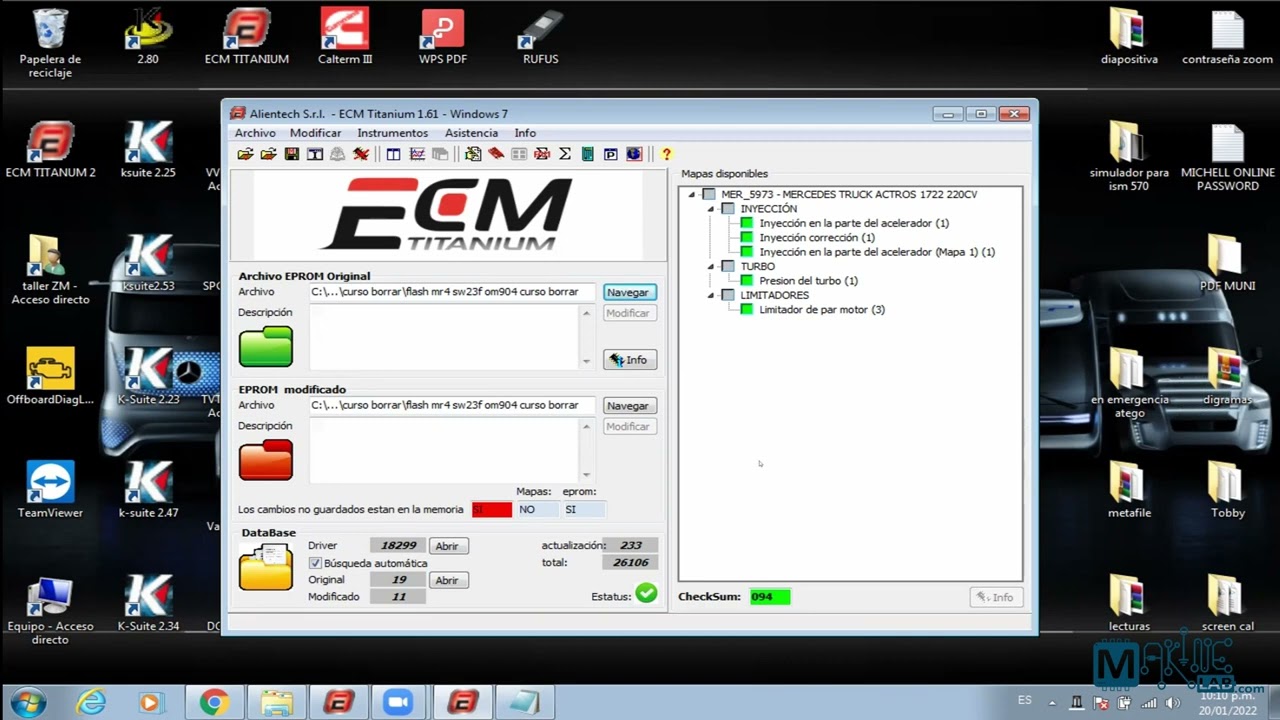
Task: Select Papelera de reciclaje desktop icon
Action: pos(50,43)
